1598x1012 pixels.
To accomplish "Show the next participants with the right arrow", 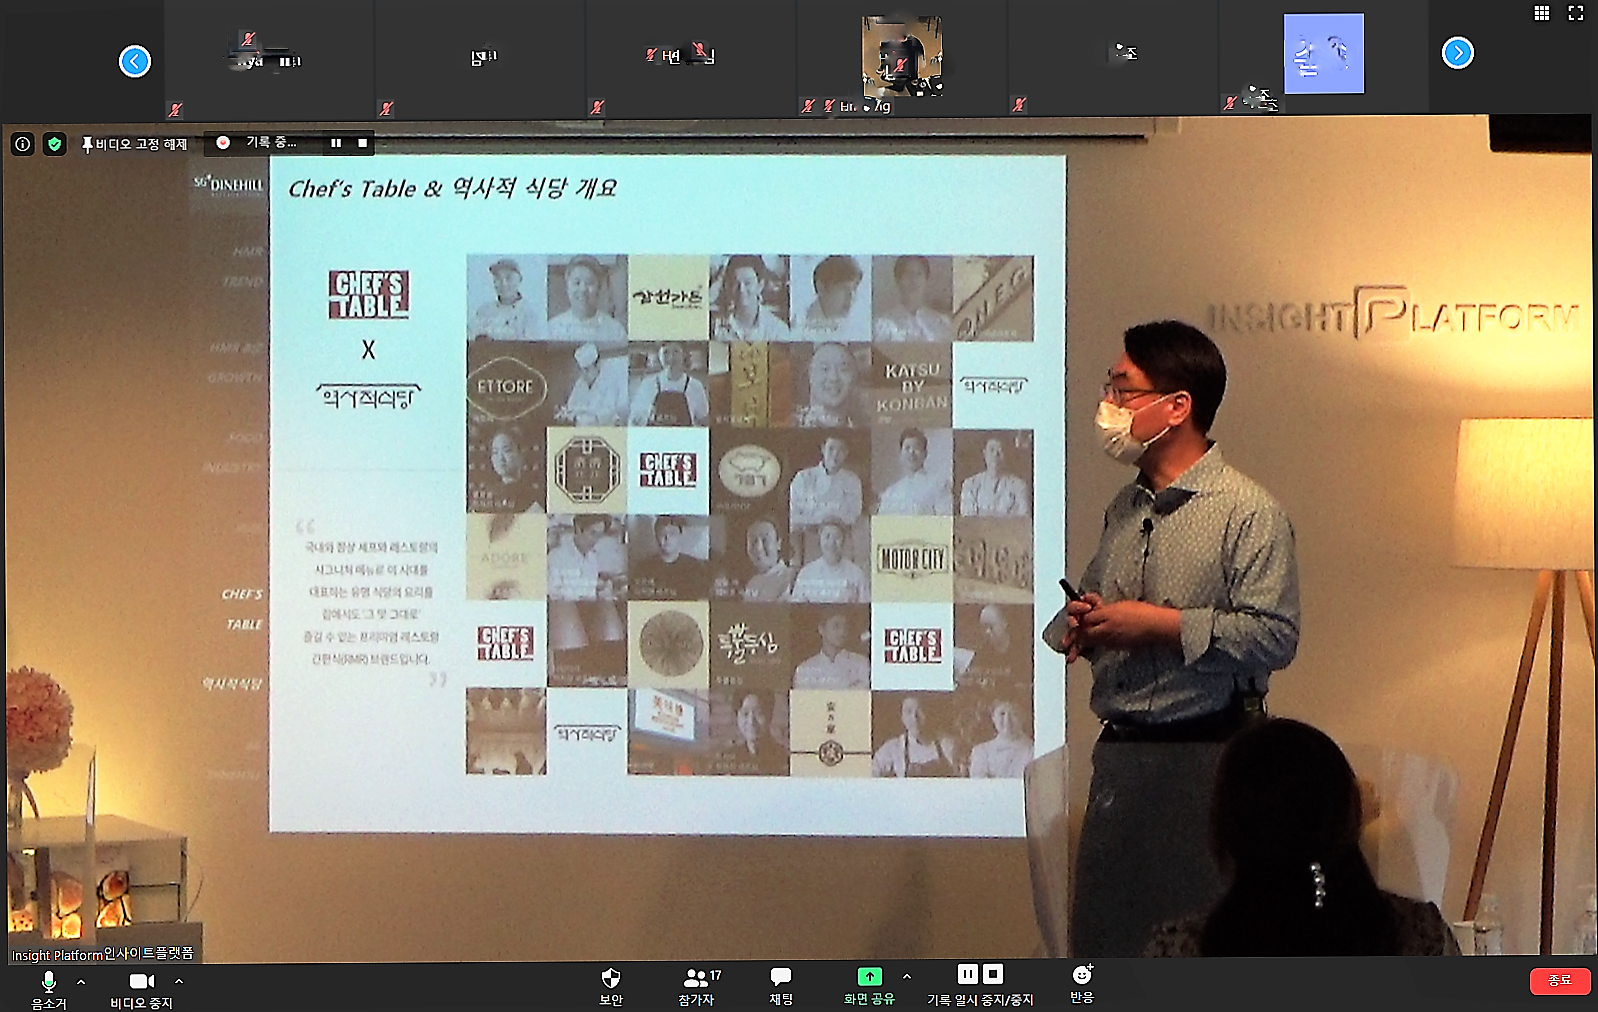I will (x=1458, y=53).
